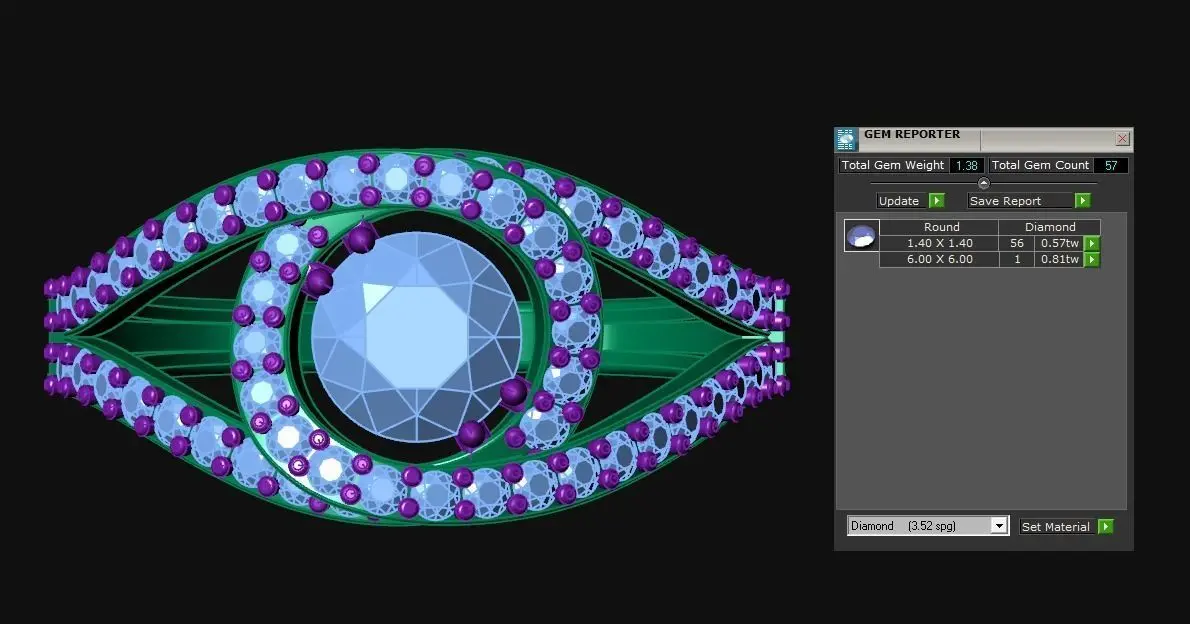1190x624 pixels.
Task: Select the large center round gem in viewport
Action: click(x=416, y=337)
